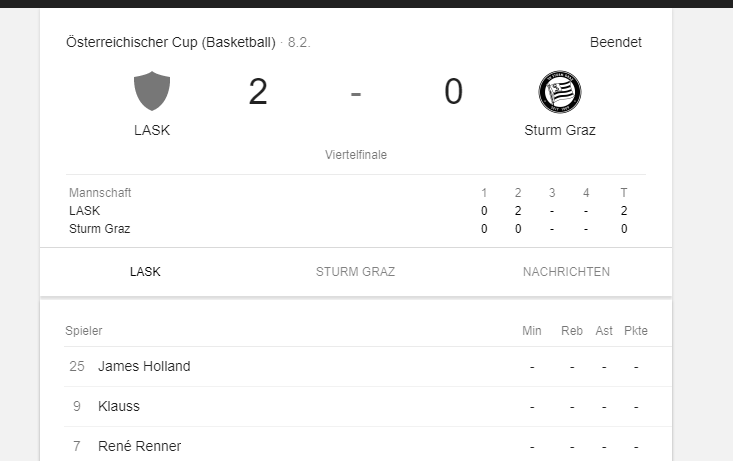Open the Österreichischer Cup (Basketball) title
Viewport: 733px width, 461px height.
pyautogui.click(x=171, y=42)
